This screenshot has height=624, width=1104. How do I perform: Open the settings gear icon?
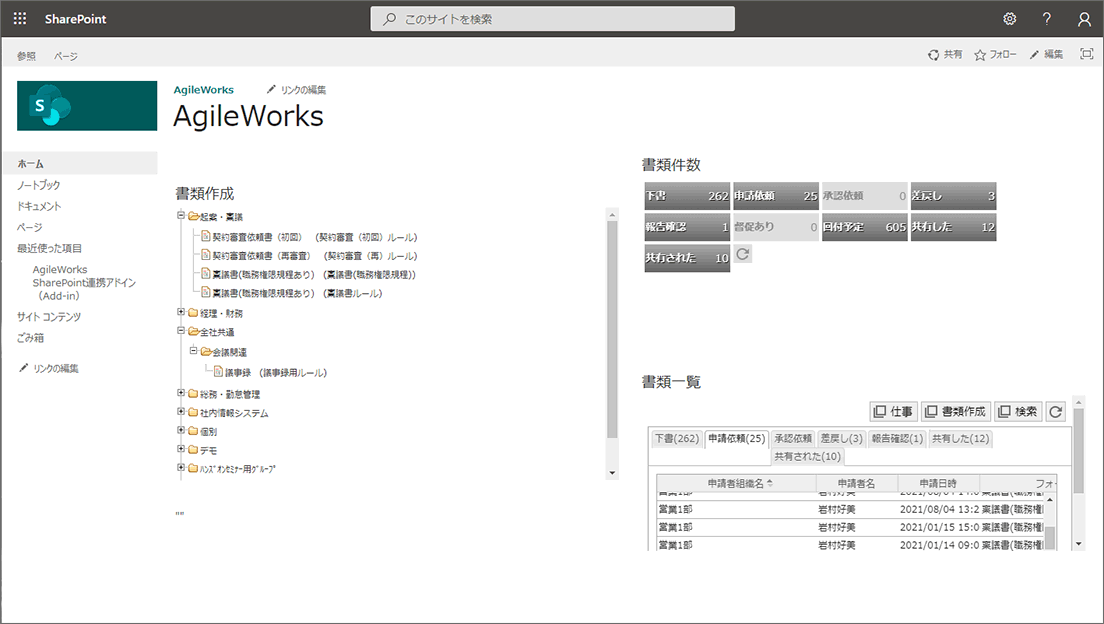(x=1010, y=19)
